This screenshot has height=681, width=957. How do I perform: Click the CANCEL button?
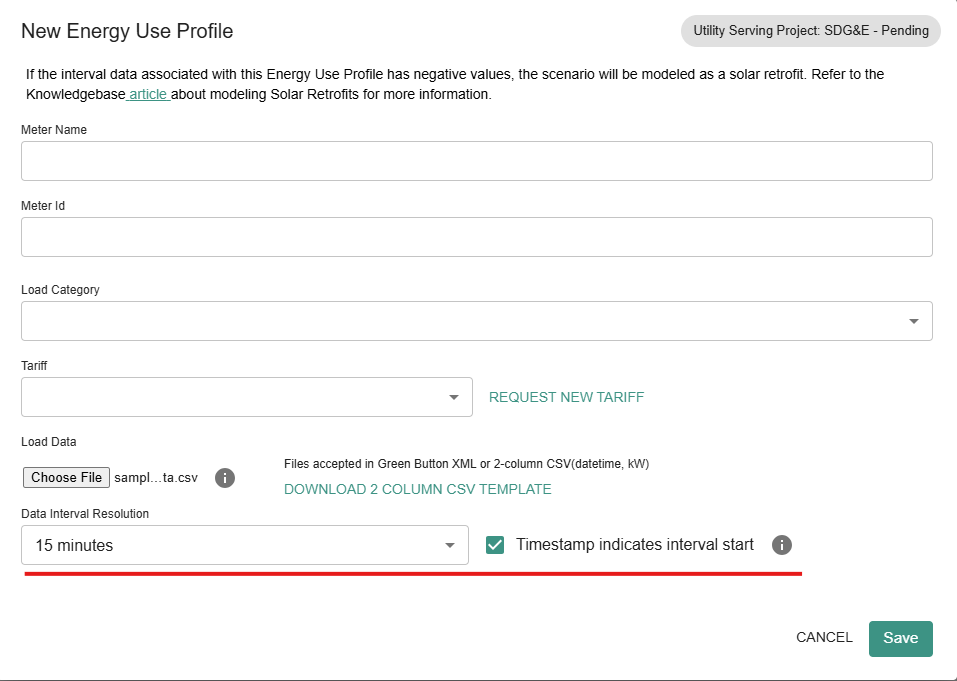tap(824, 637)
